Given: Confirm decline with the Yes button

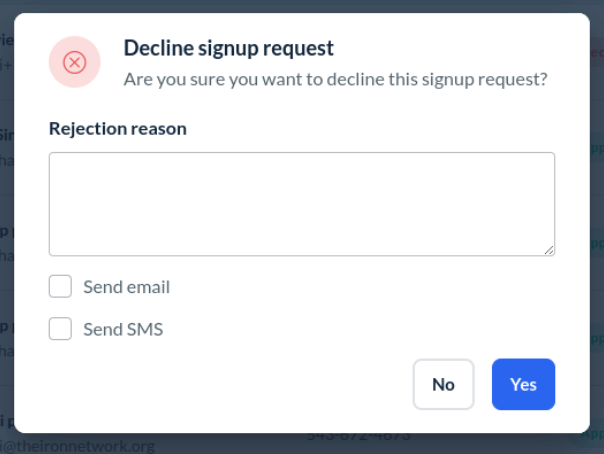Looking at the screenshot, I should tap(523, 384).
